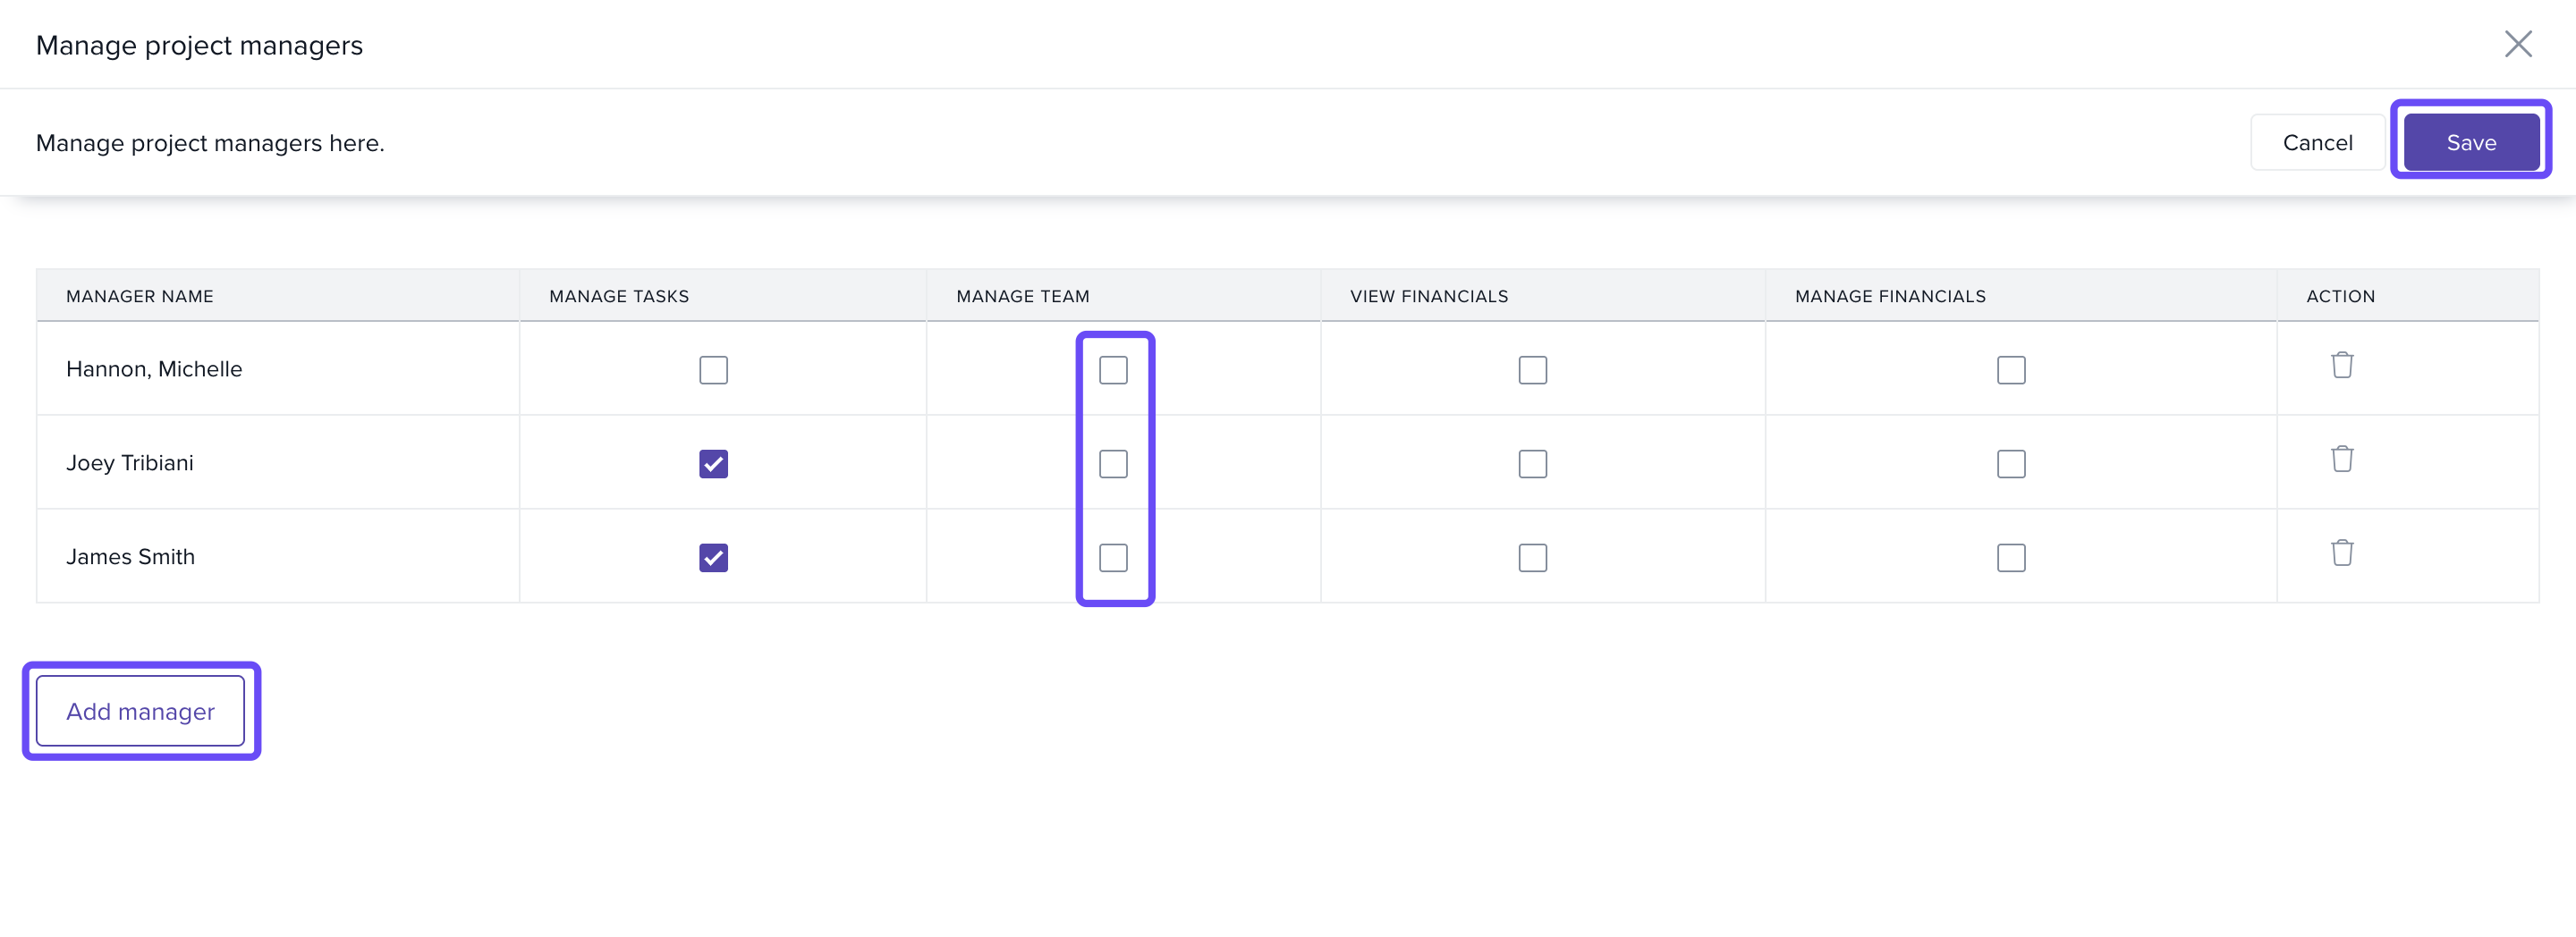Check Manage Financials for James Smith
The height and width of the screenshot is (937, 2576).
[2011, 558]
